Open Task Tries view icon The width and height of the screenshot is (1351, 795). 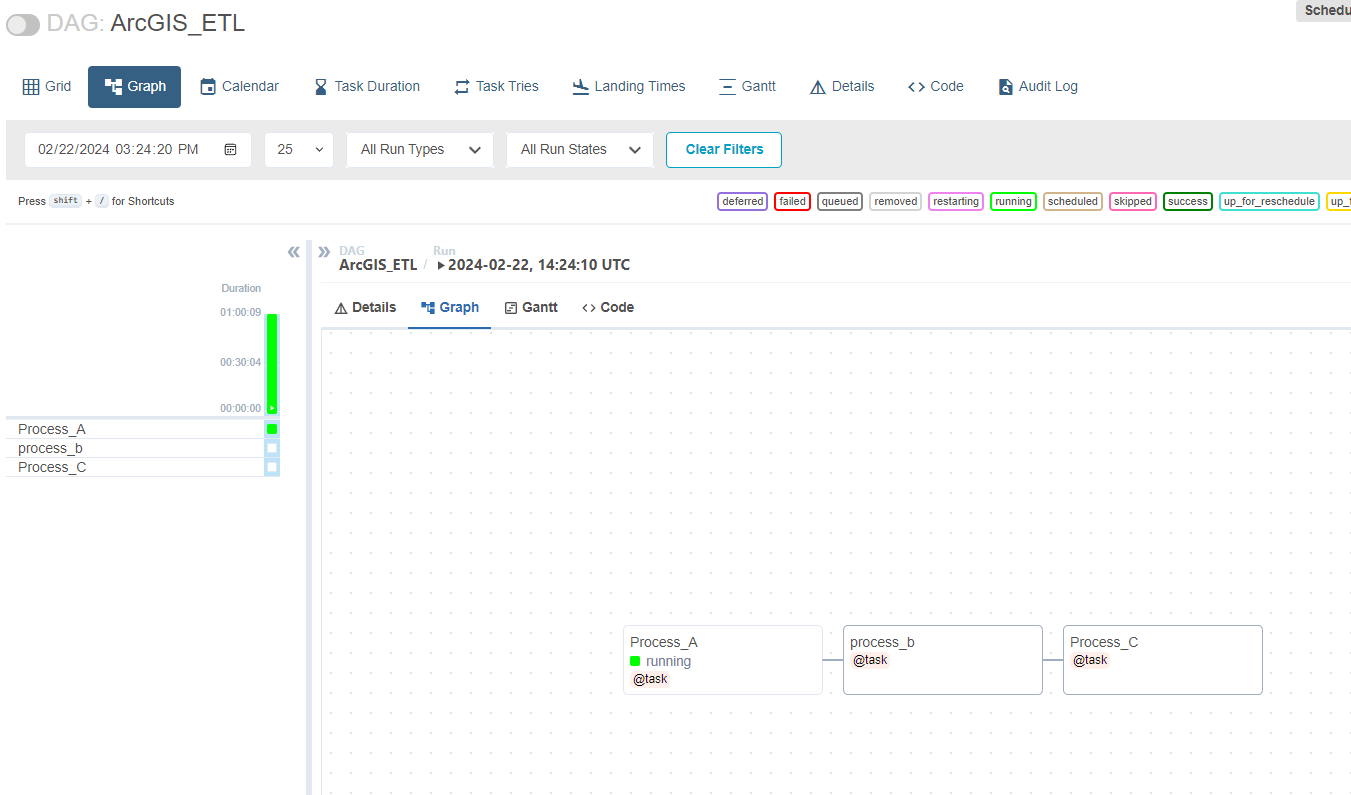tap(459, 86)
